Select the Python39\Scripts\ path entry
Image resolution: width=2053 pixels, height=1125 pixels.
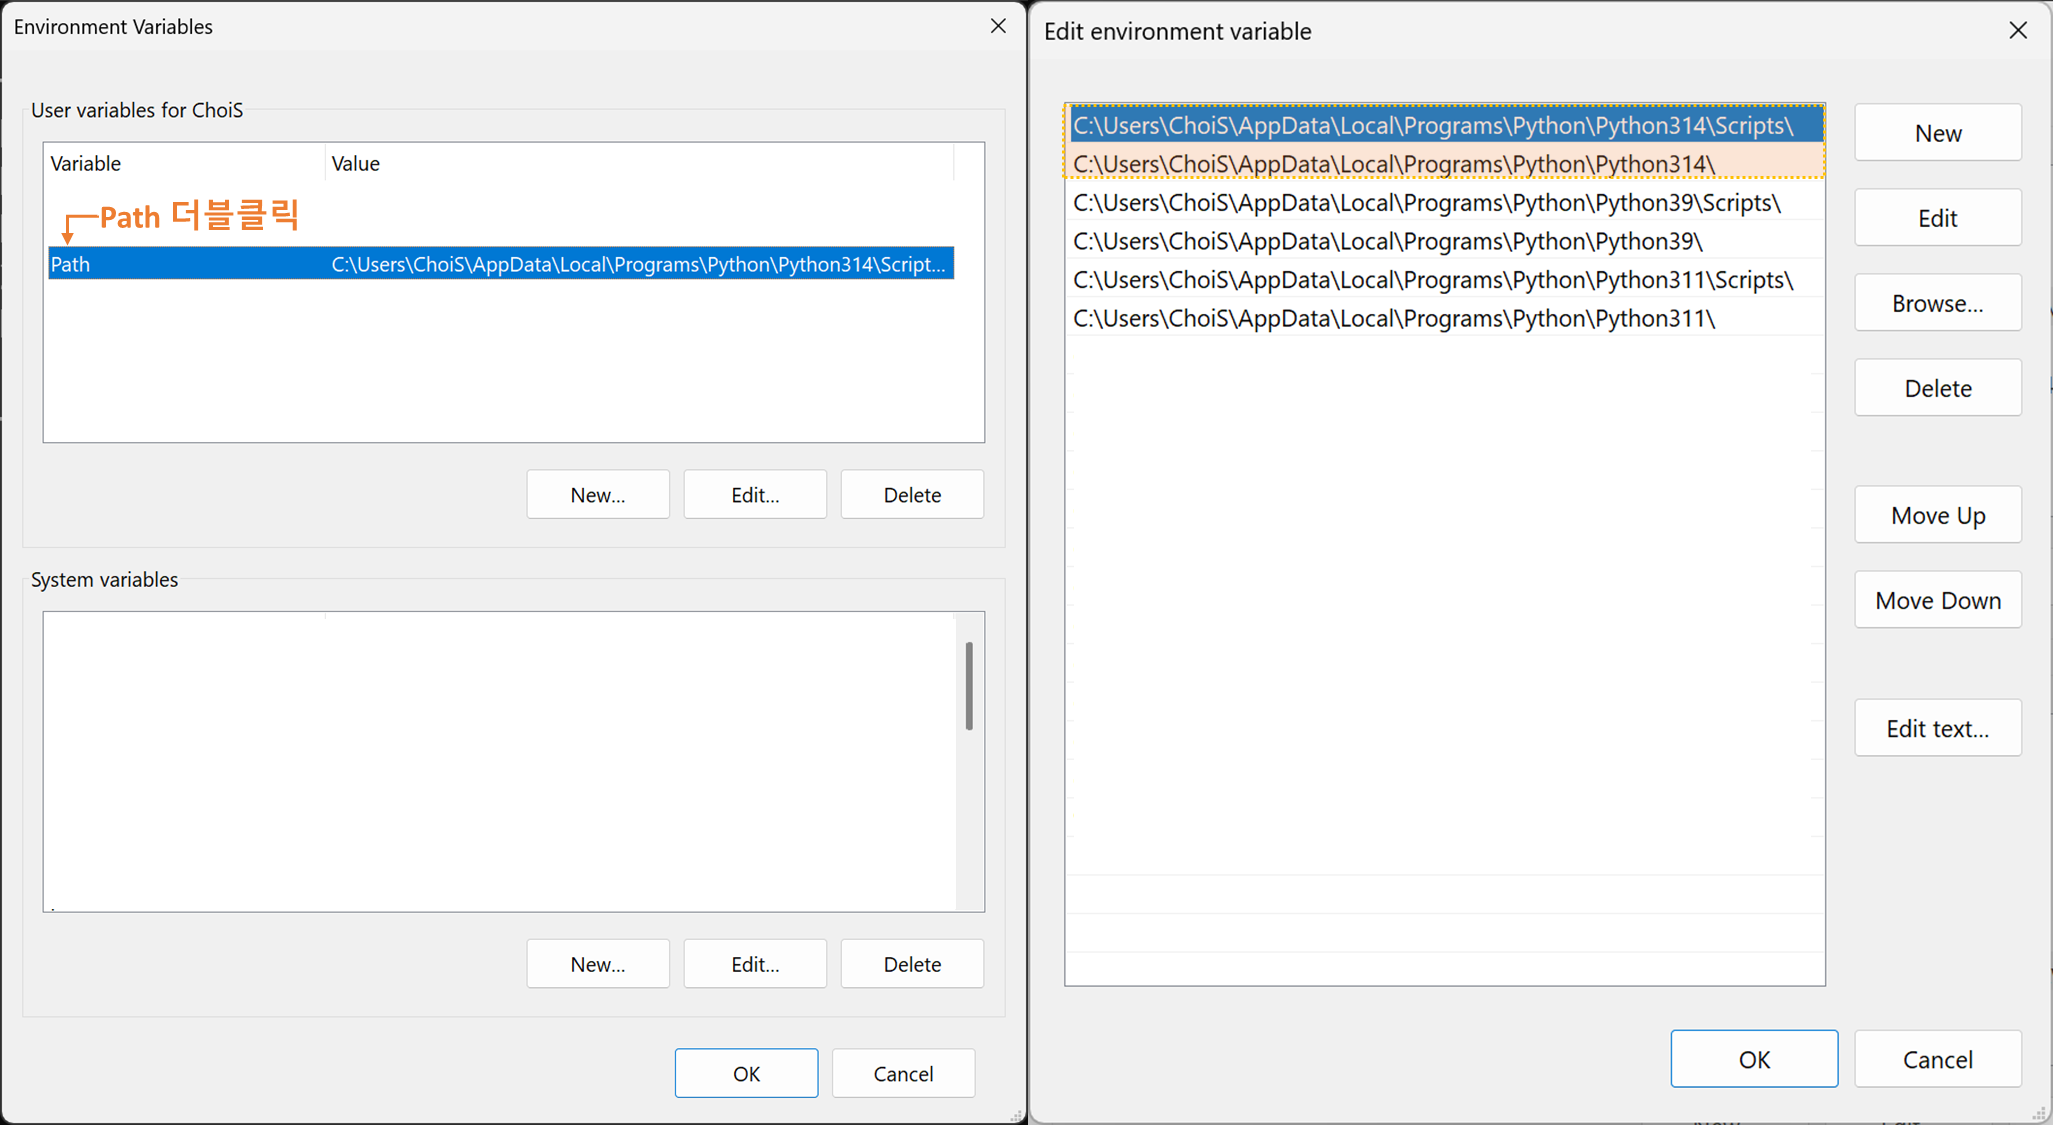pos(1426,203)
